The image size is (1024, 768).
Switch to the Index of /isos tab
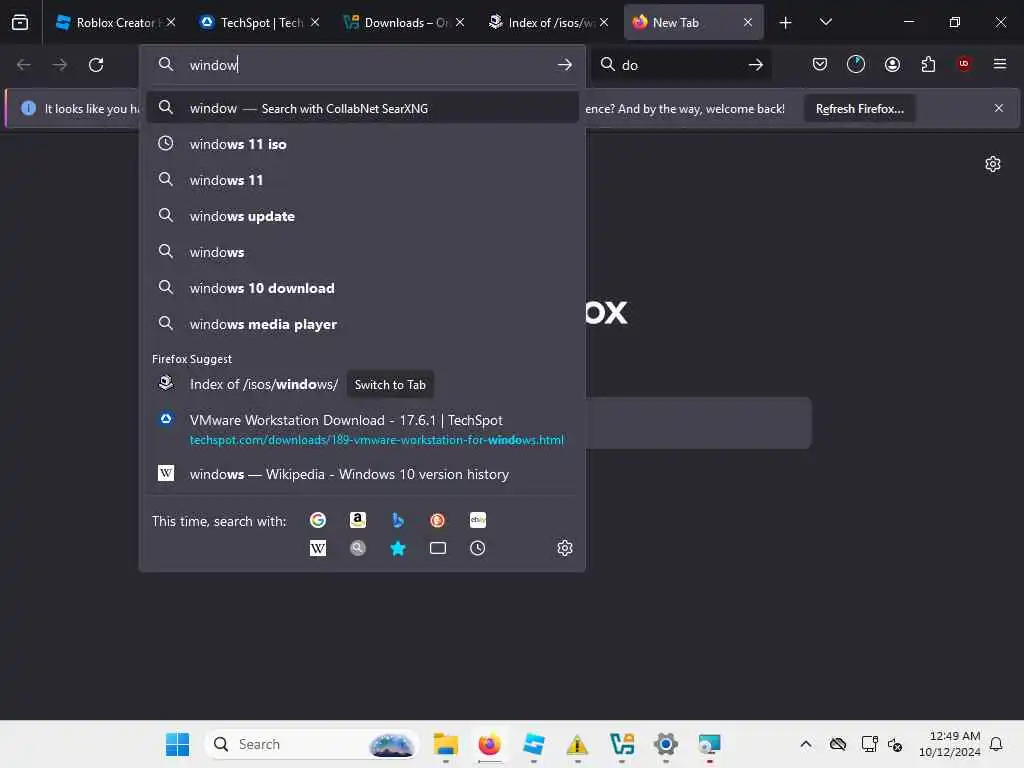(548, 22)
